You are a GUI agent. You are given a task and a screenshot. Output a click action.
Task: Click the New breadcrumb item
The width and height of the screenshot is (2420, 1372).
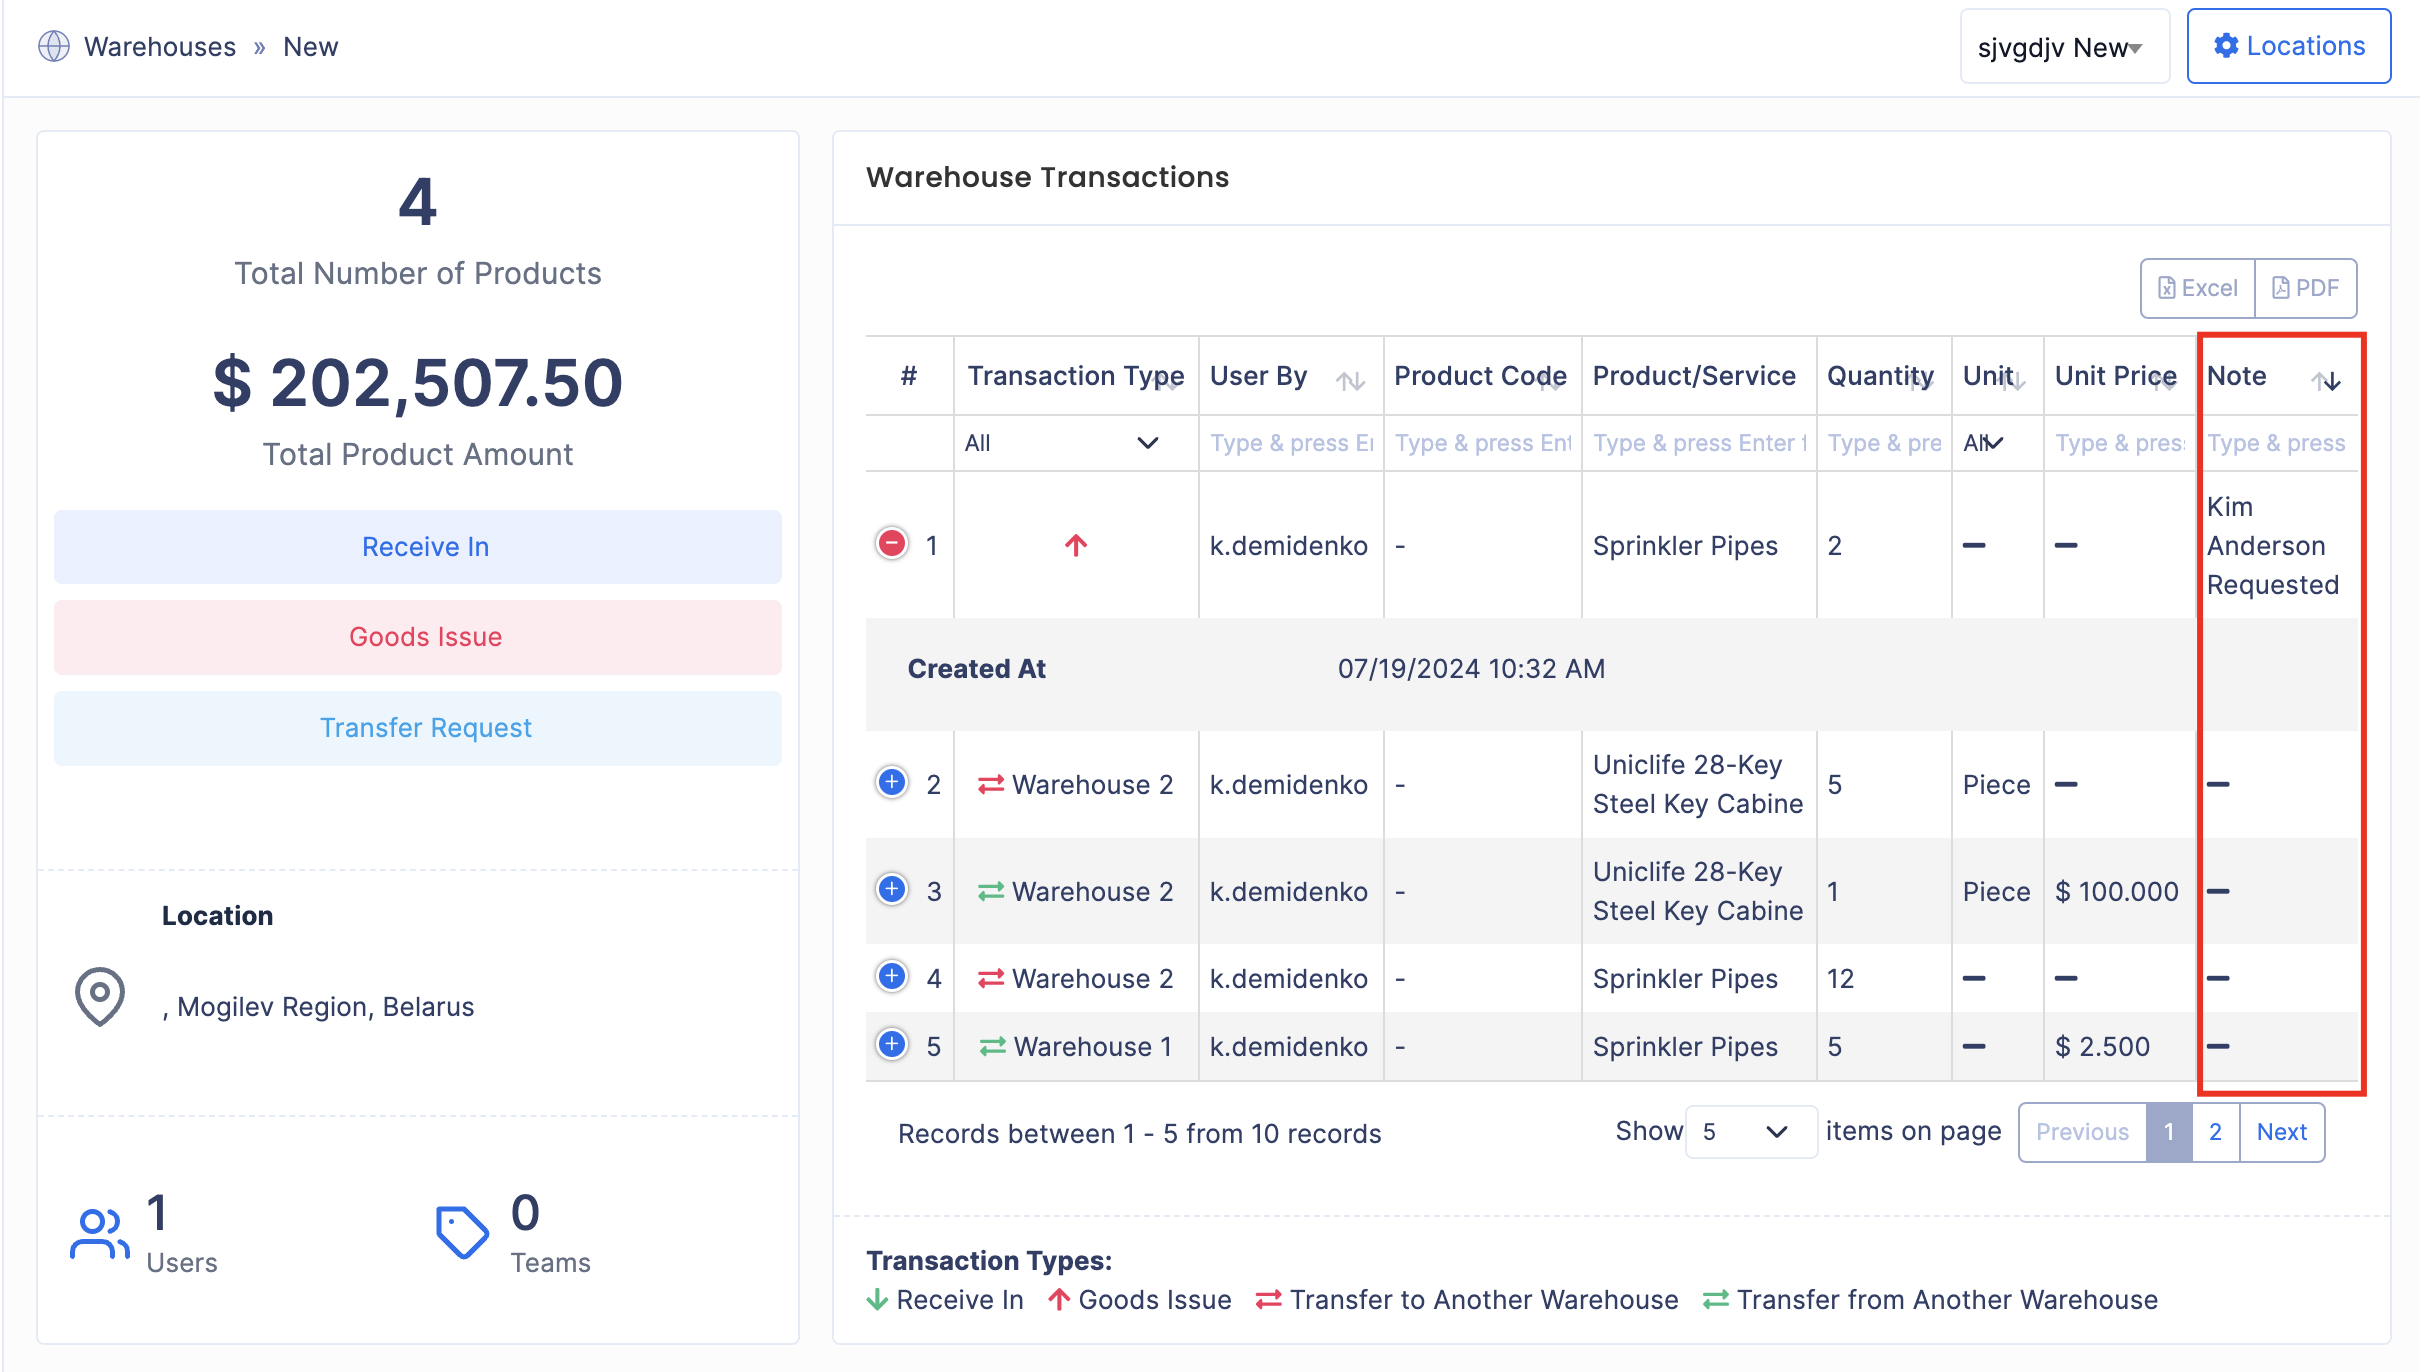[310, 47]
